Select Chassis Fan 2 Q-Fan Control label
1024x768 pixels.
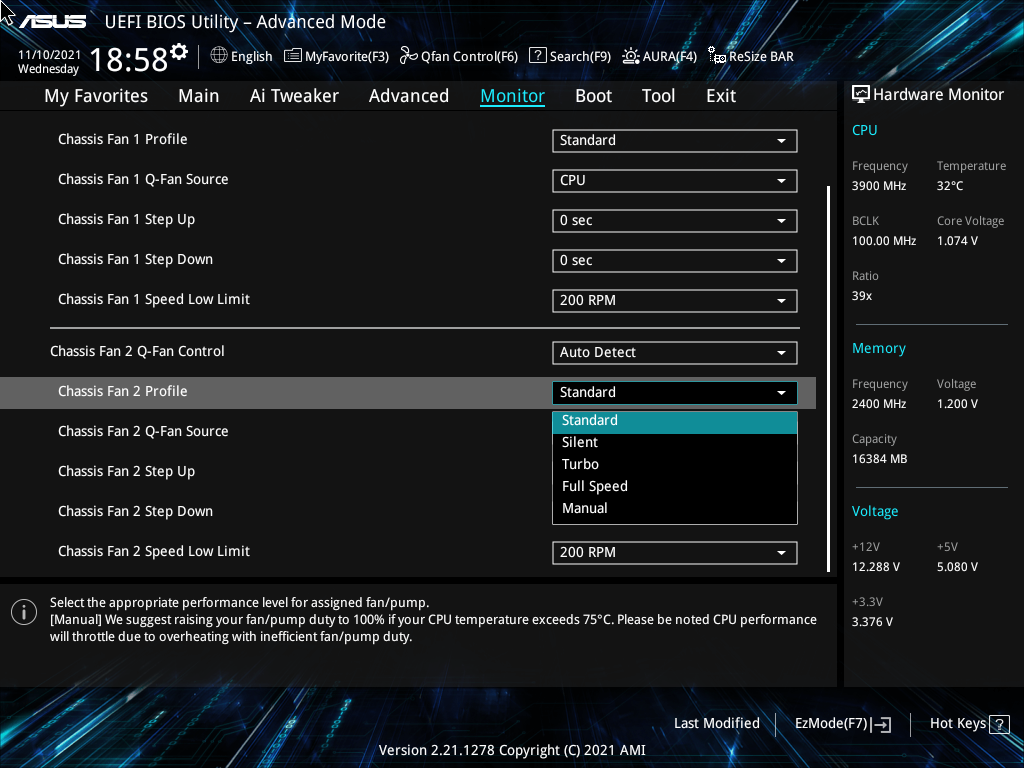point(137,351)
